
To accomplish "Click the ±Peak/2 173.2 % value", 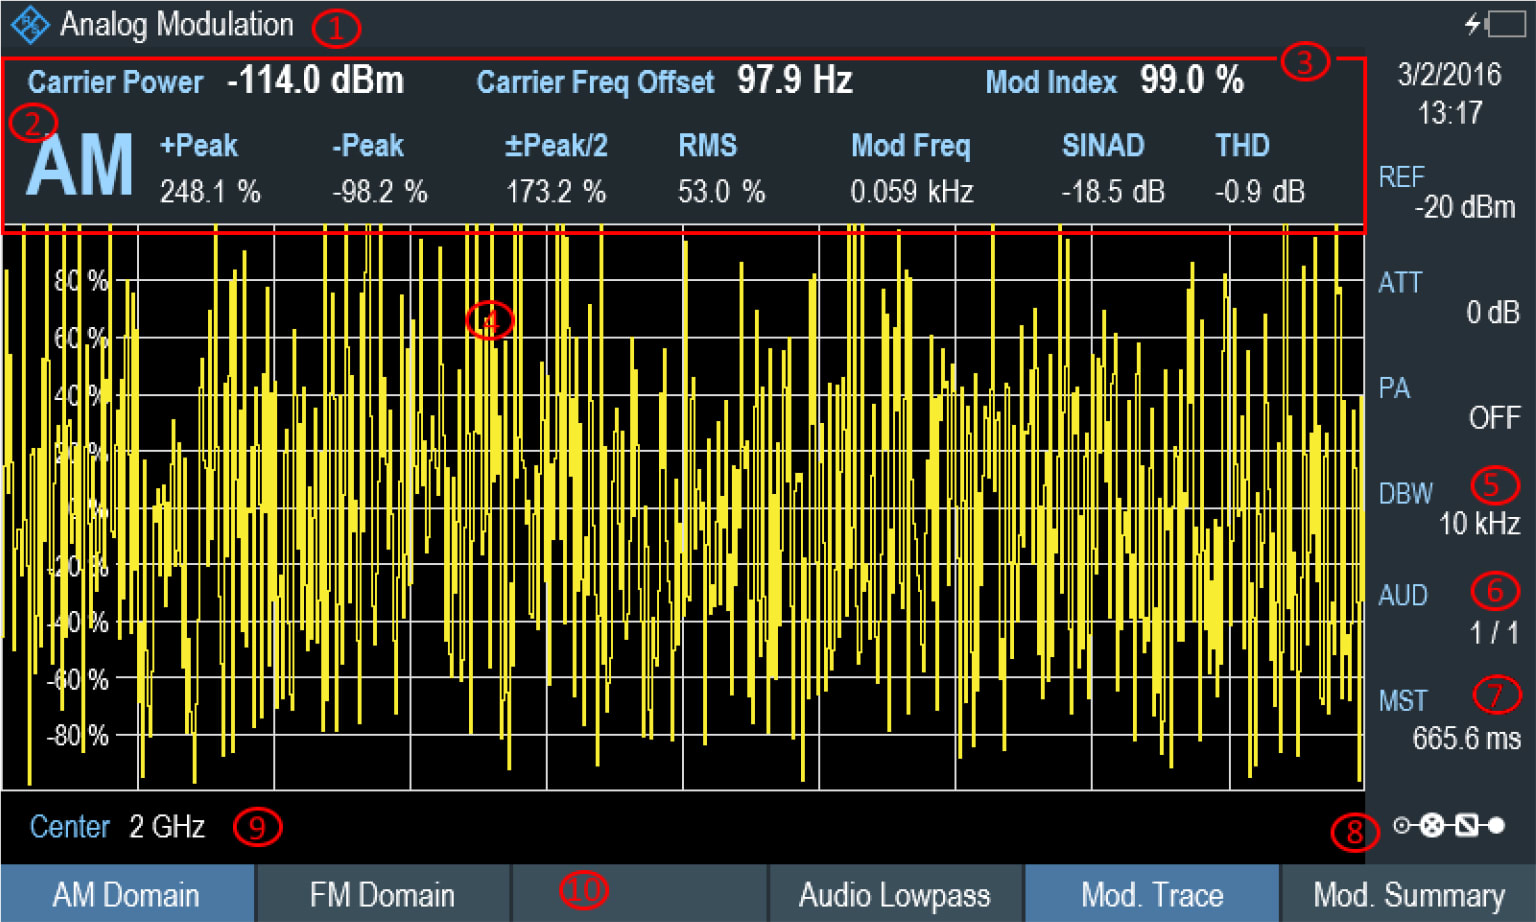I will click(x=556, y=168).
